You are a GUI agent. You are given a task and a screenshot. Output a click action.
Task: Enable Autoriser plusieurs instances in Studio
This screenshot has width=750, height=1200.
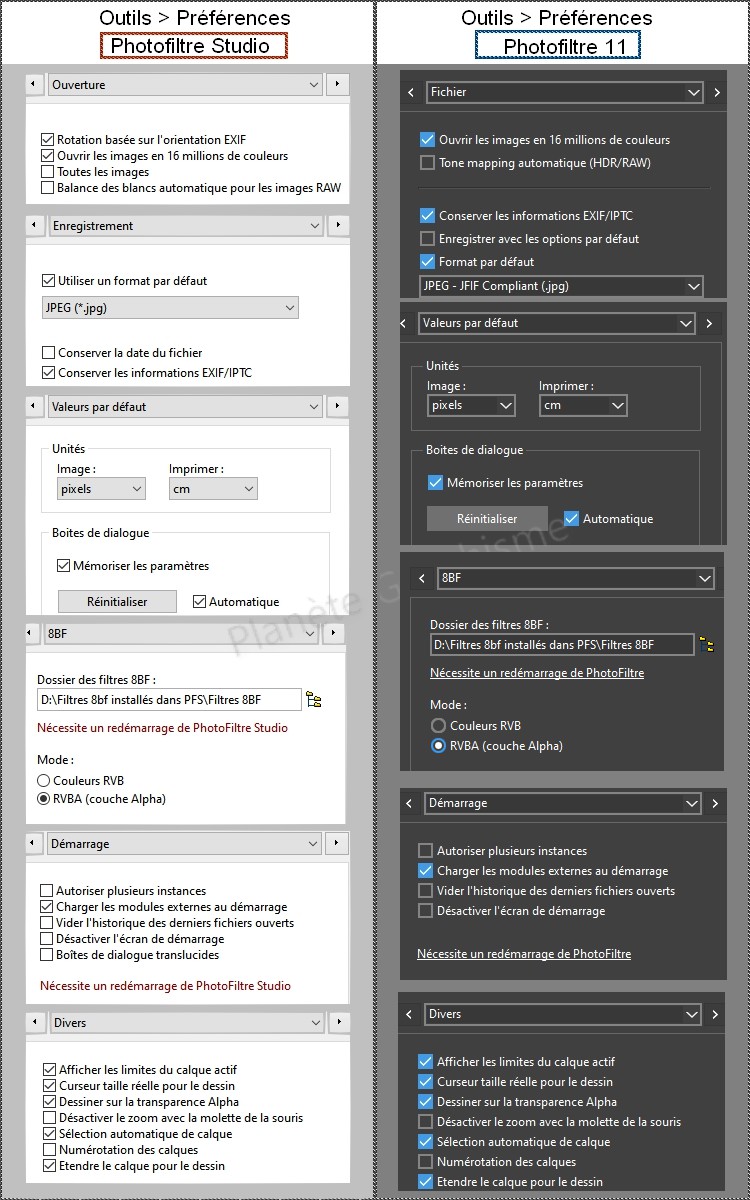46,891
